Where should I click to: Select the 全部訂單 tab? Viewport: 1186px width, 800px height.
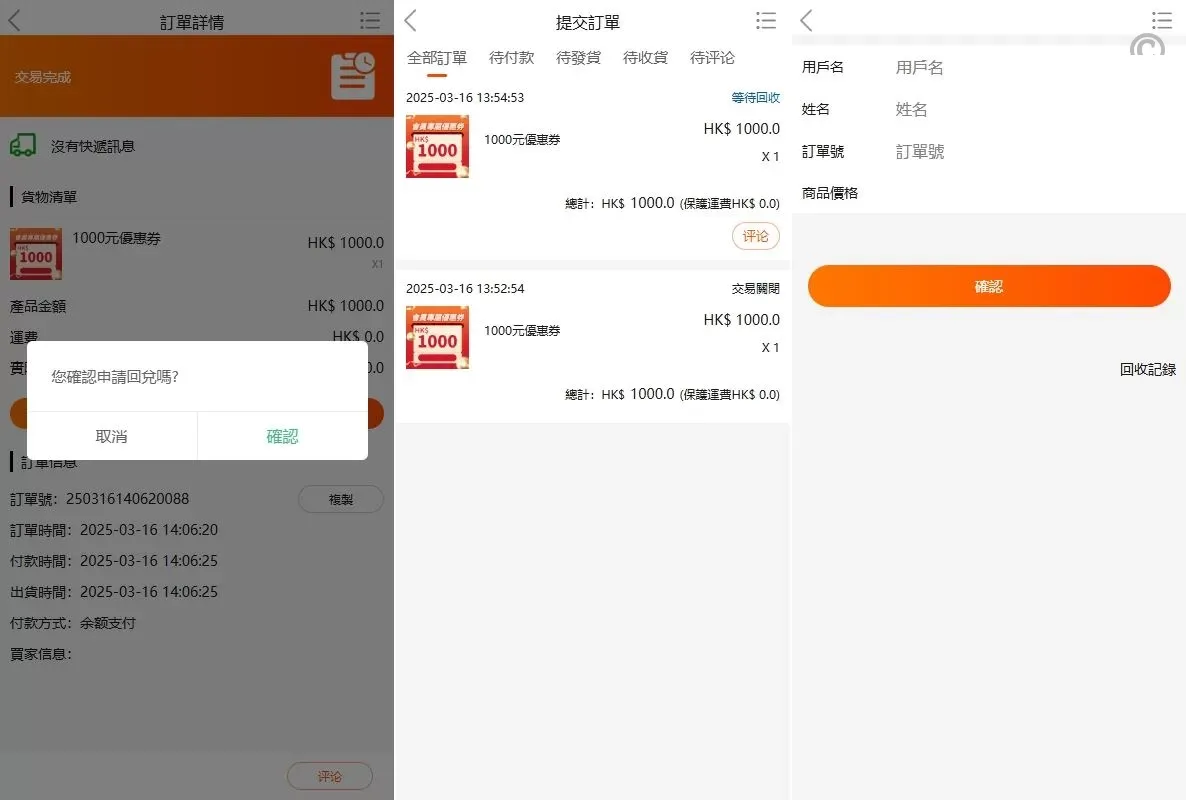437,58
